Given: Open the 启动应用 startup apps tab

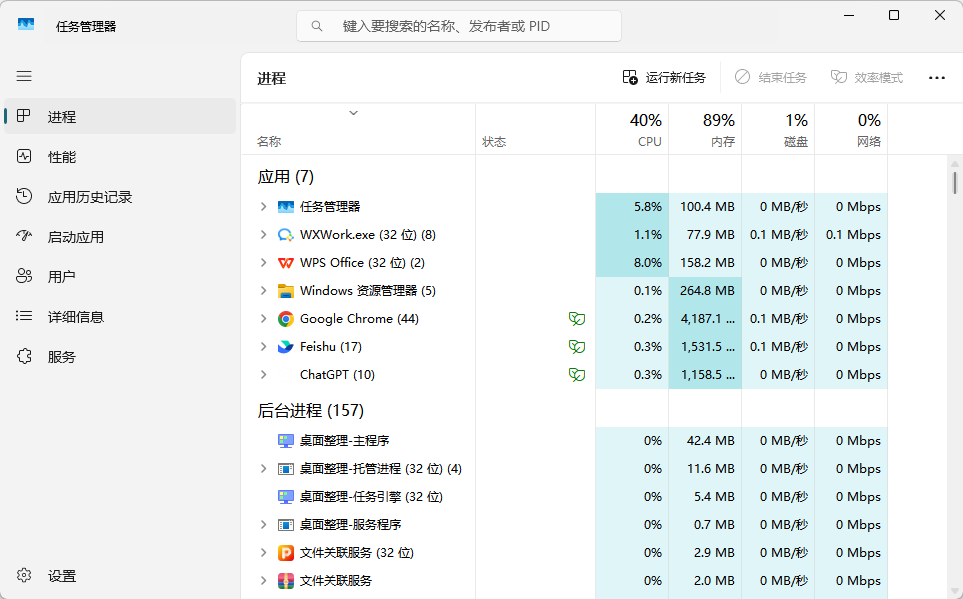Looking at the screenshot, I should [120, 237].
